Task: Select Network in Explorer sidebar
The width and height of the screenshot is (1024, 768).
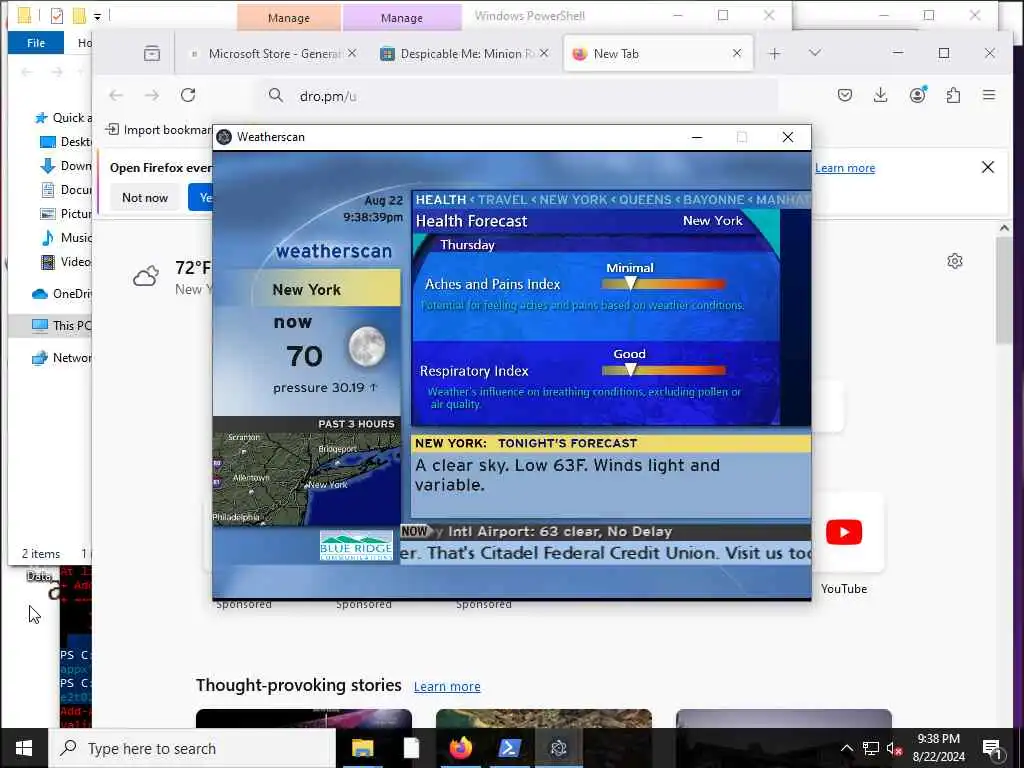Action: [x=61, y=358]
